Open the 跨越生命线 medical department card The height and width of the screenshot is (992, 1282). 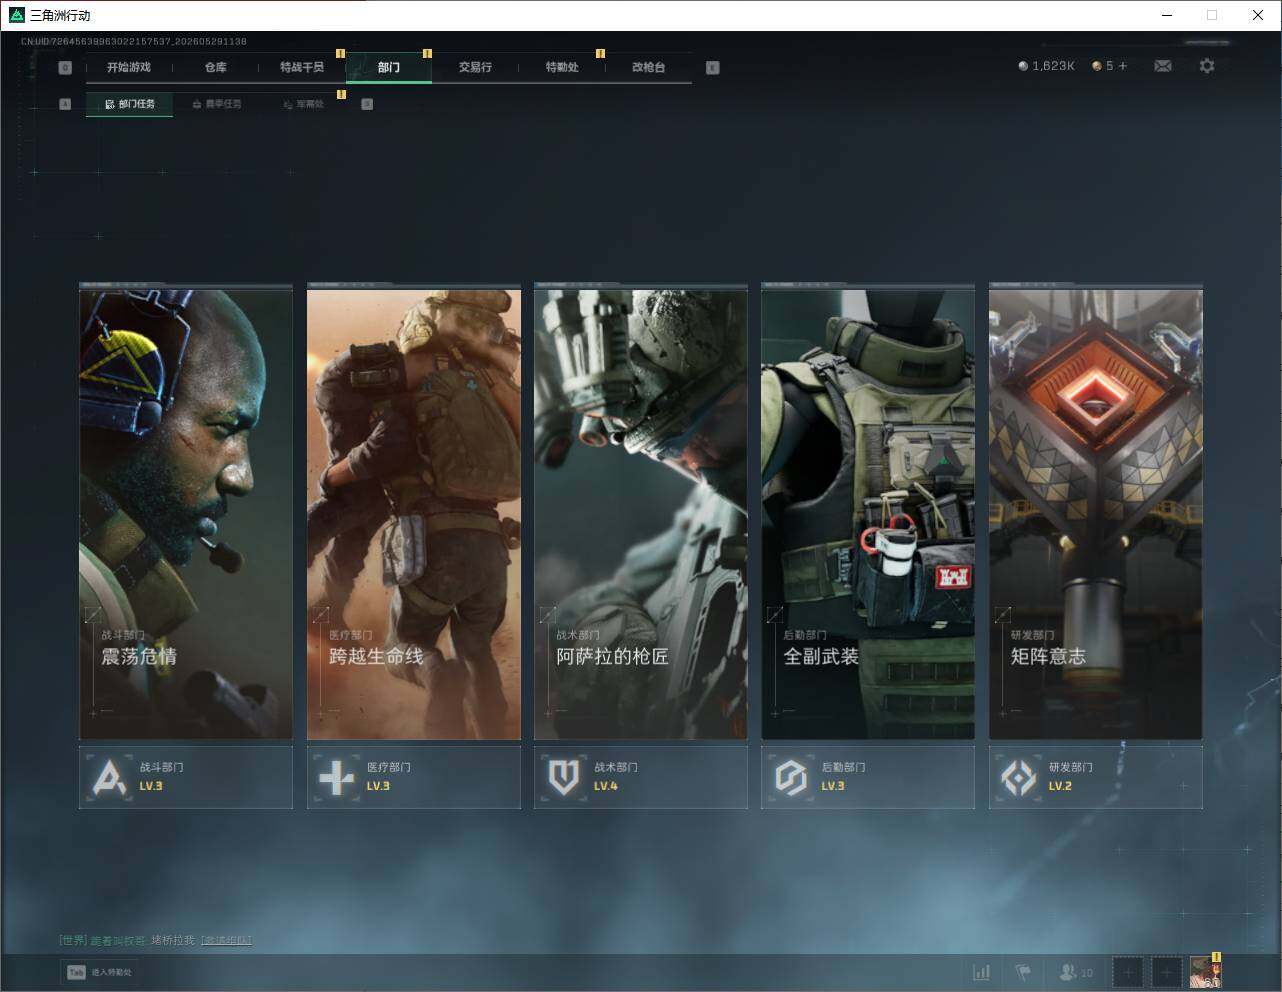click(414, 515)
